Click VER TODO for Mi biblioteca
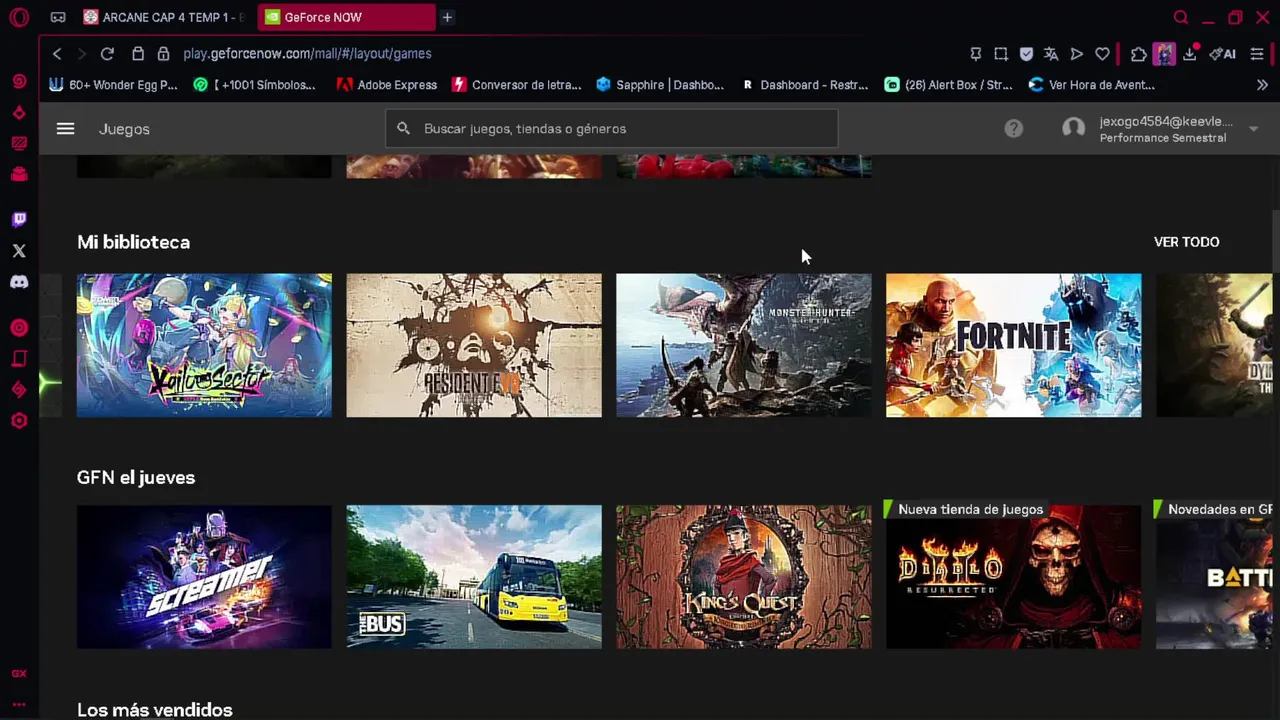The image size is (1280, 720). (1186, 242)
